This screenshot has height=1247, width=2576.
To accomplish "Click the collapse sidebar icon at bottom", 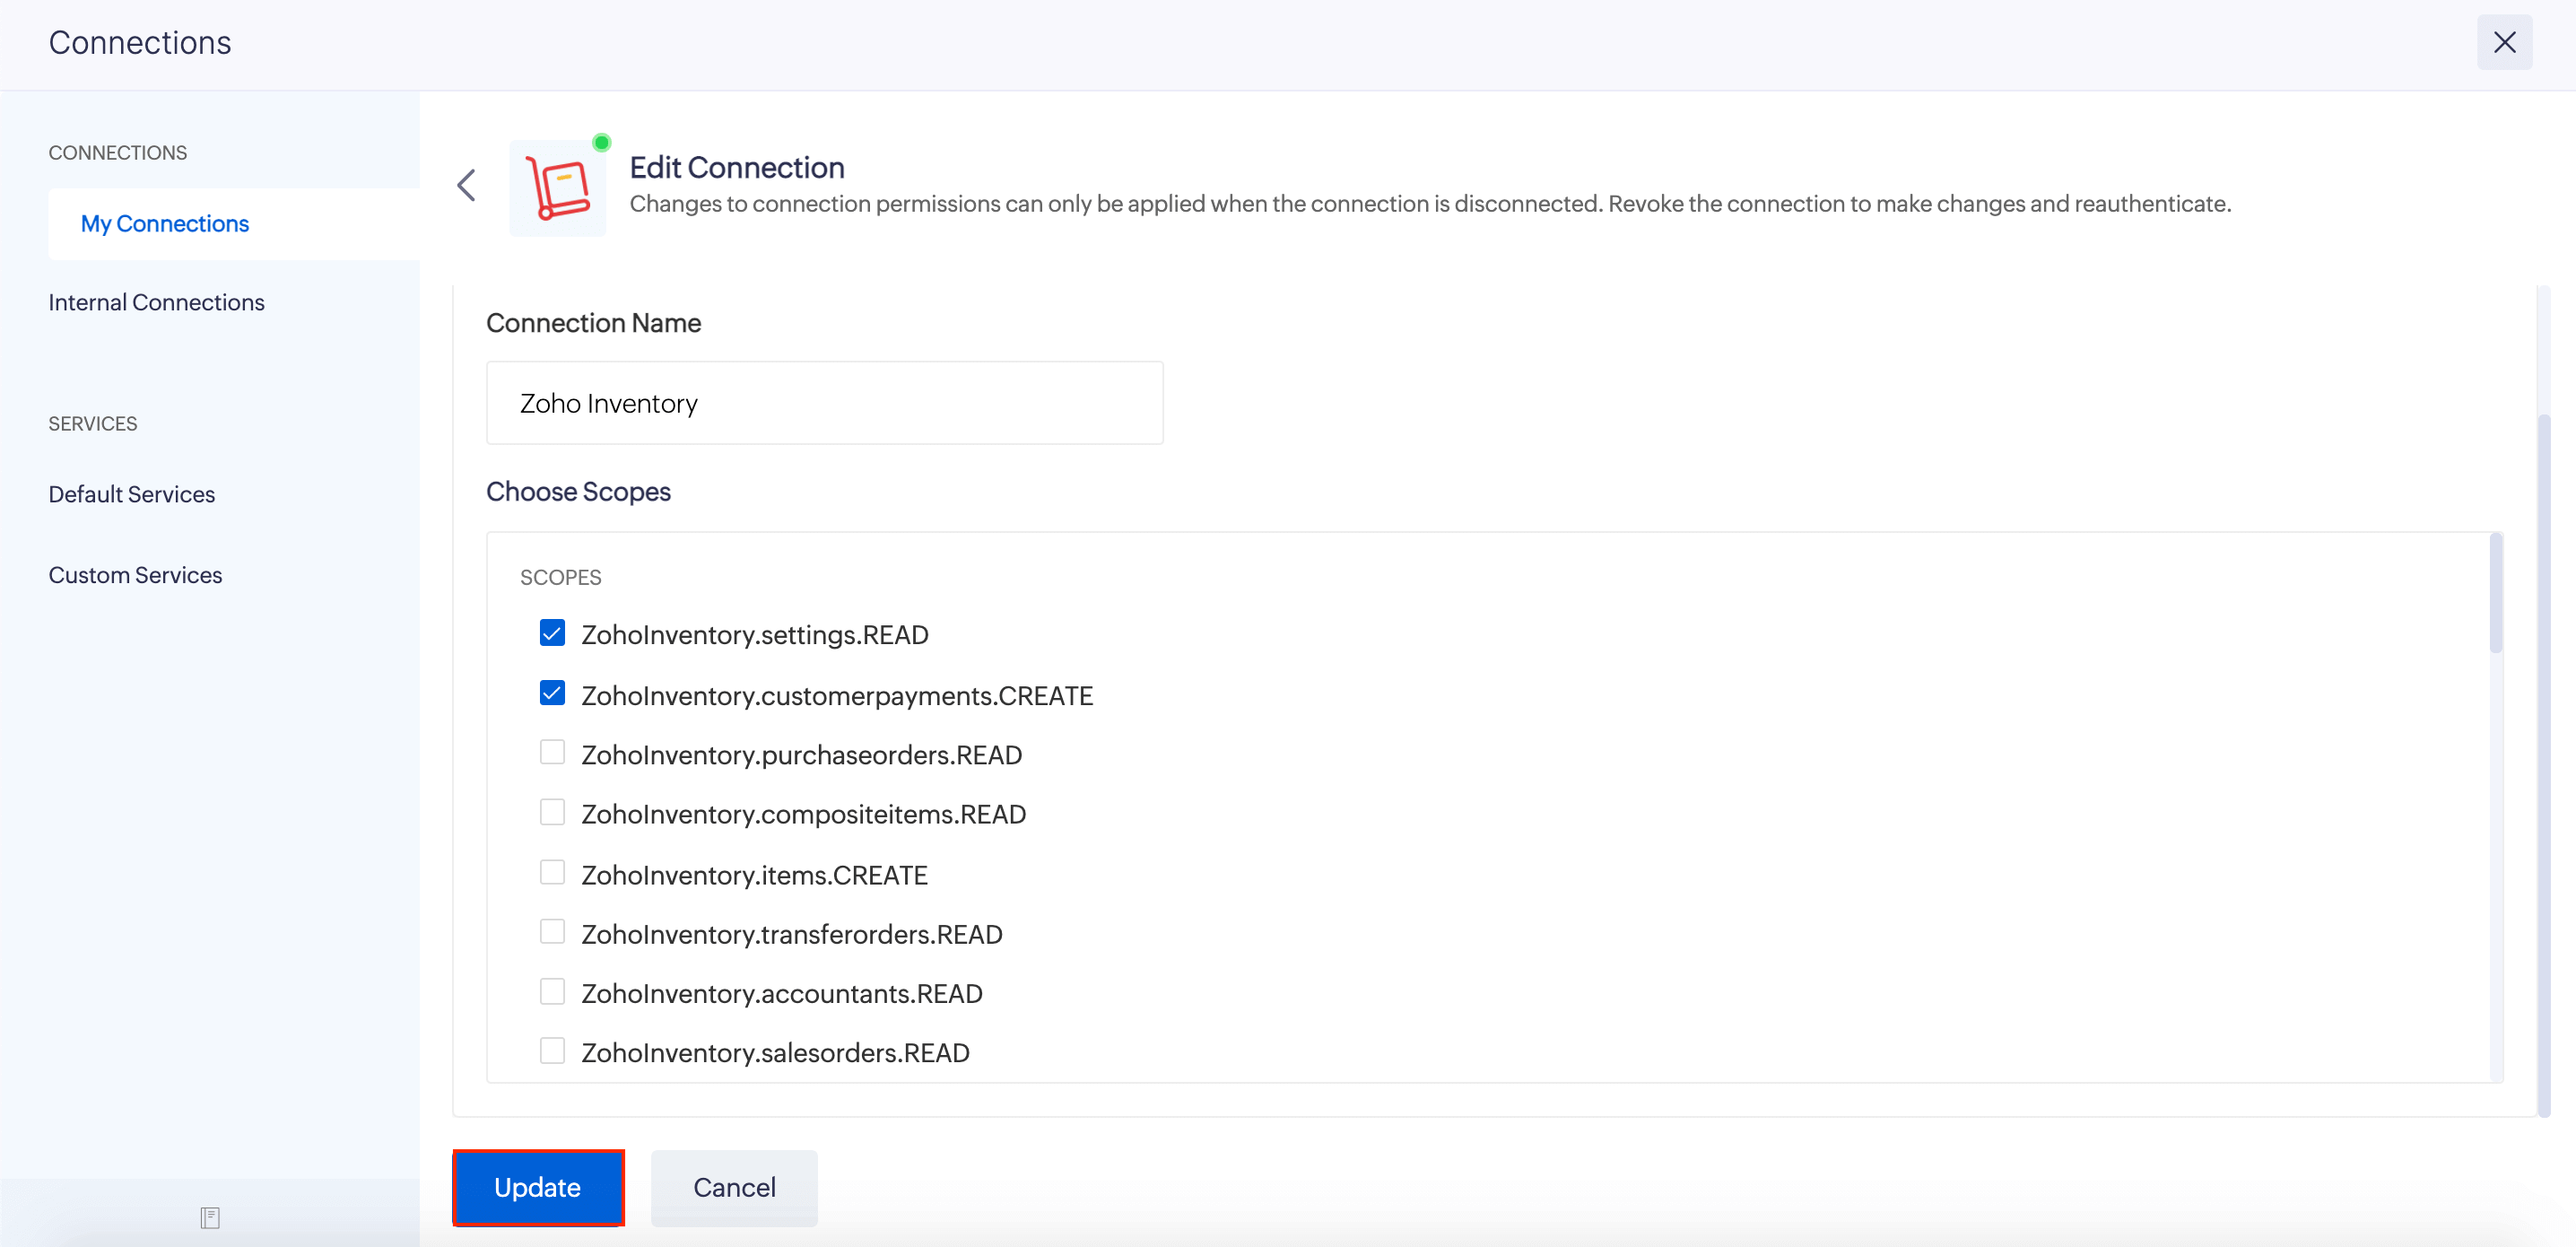I will [209, 1217].
